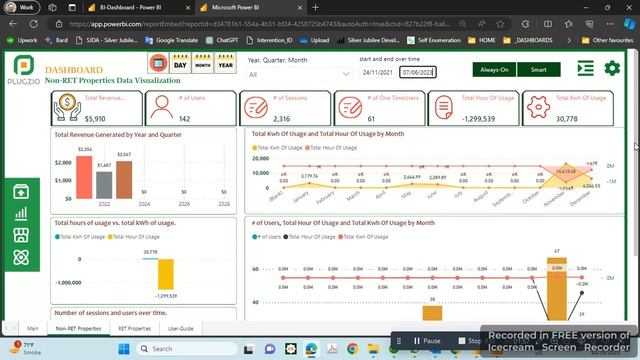The width and height of the screenshot is (640, 360).
Task: Select the DAY calendar button
Action: (180, 63)
